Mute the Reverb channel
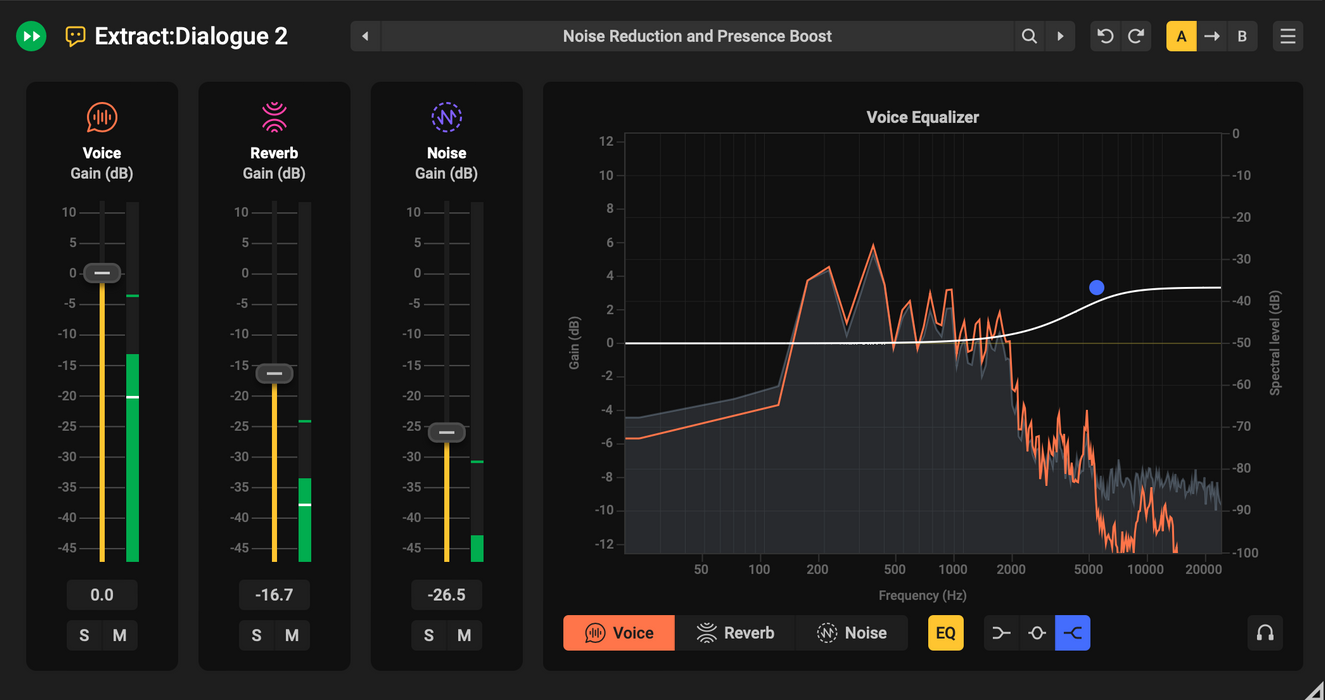Image resolution: width=1325 pixels, height=700 pixels. [292, 636]
